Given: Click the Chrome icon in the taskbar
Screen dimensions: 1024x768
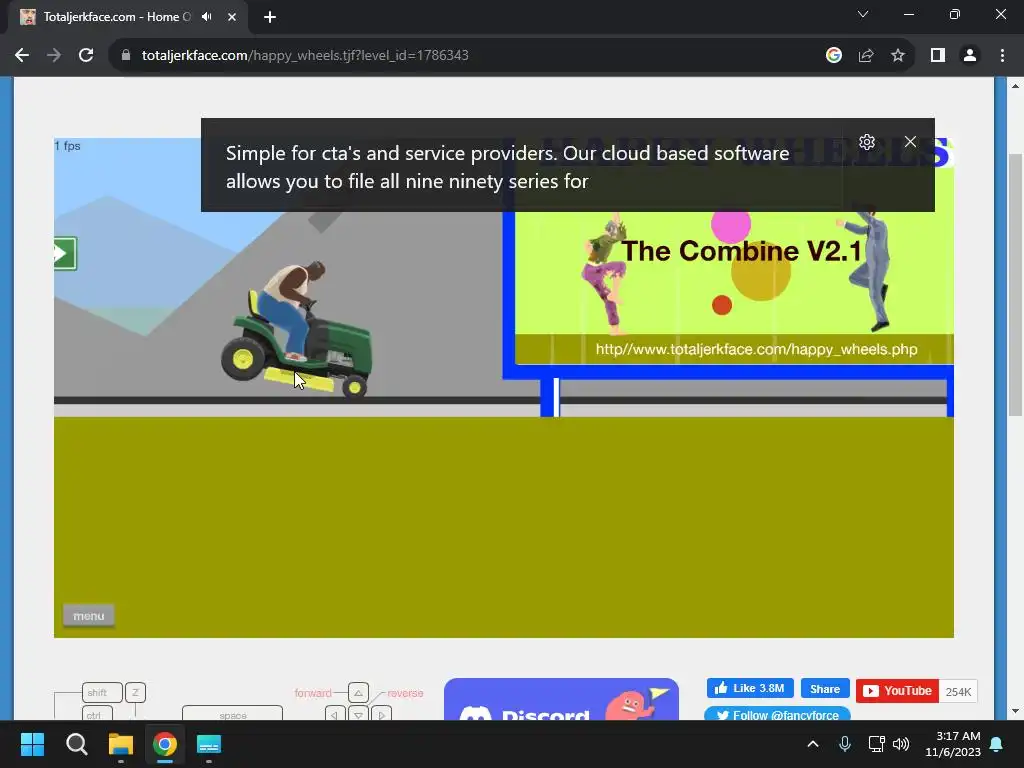Looking at the screenshot, I should 165,744.
